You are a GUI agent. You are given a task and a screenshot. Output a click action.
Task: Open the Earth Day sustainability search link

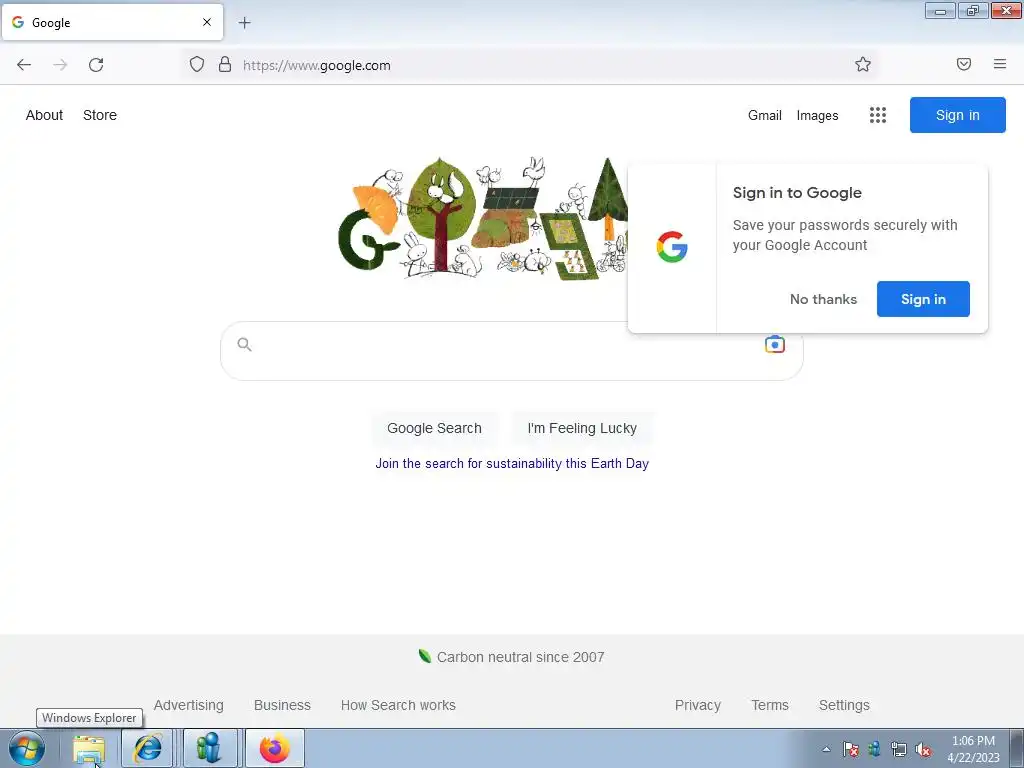pos(512,464)
